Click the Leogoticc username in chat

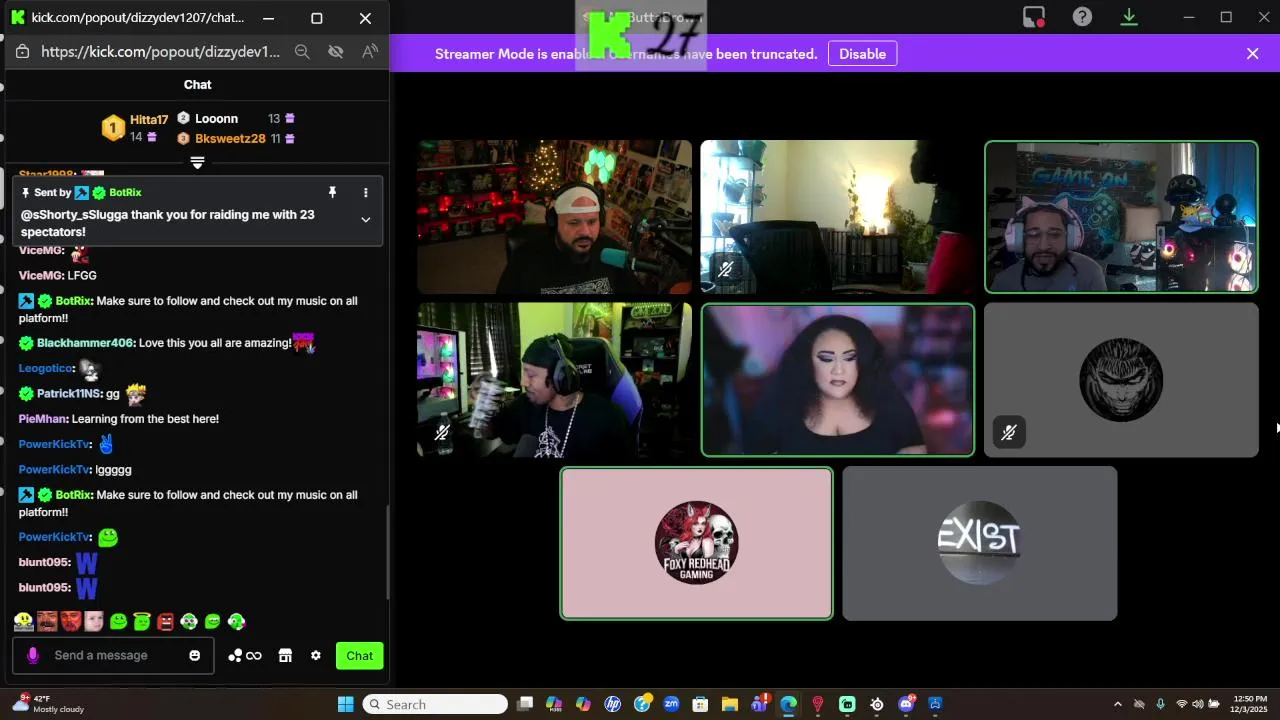coord(45,368)
